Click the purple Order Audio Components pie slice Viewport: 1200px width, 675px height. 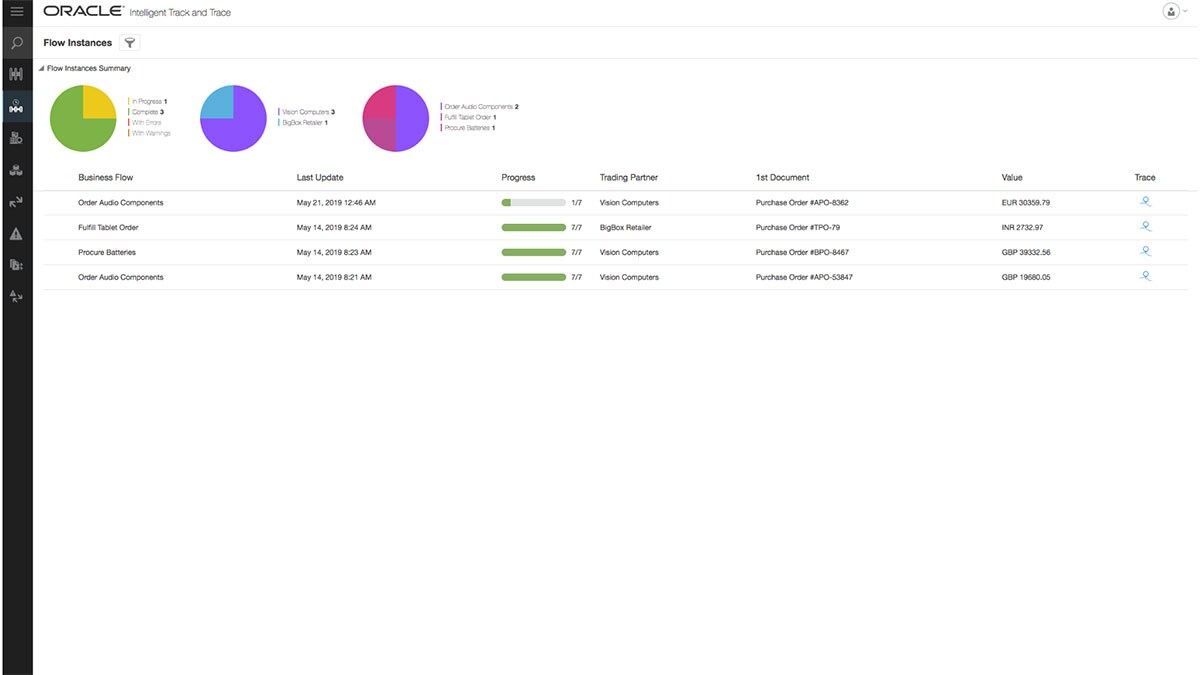pyautogui.click(x=412, y=118)
